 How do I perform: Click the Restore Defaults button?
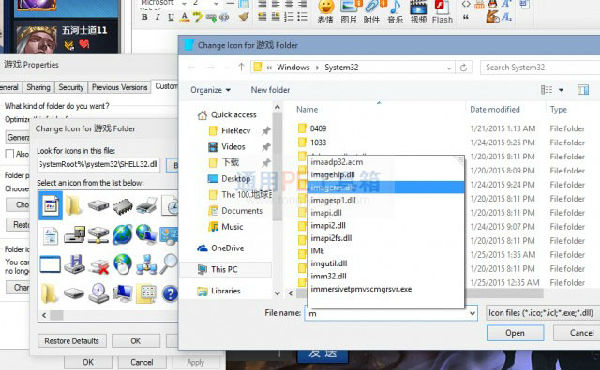pos(72,341)
